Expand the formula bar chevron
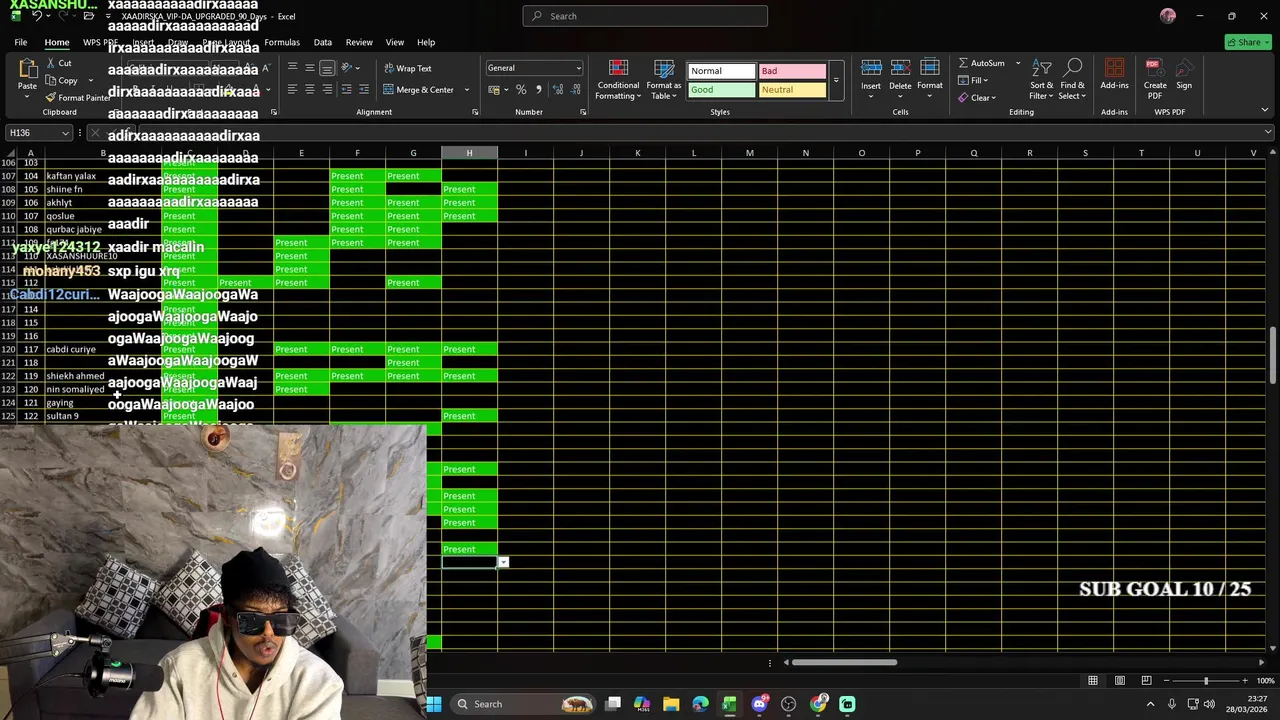This screenshot has height=720, width=1280. click(x=1268, y=133)
